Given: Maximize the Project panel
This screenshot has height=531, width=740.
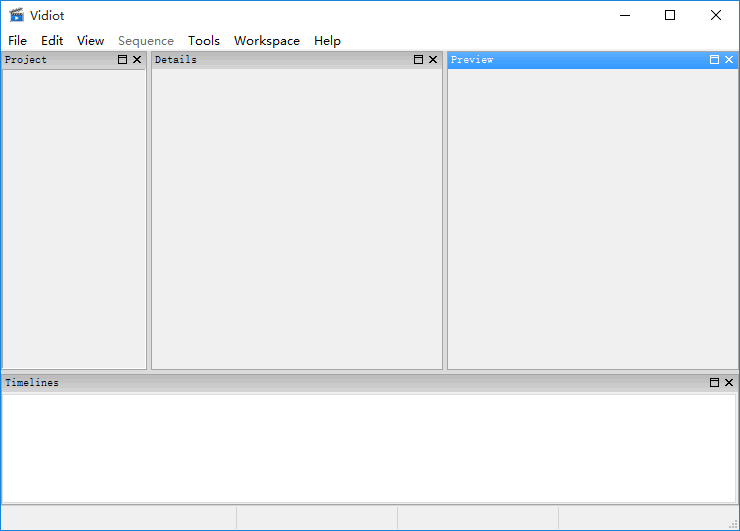Looking at the screenshot, I should tap(122, 59).
